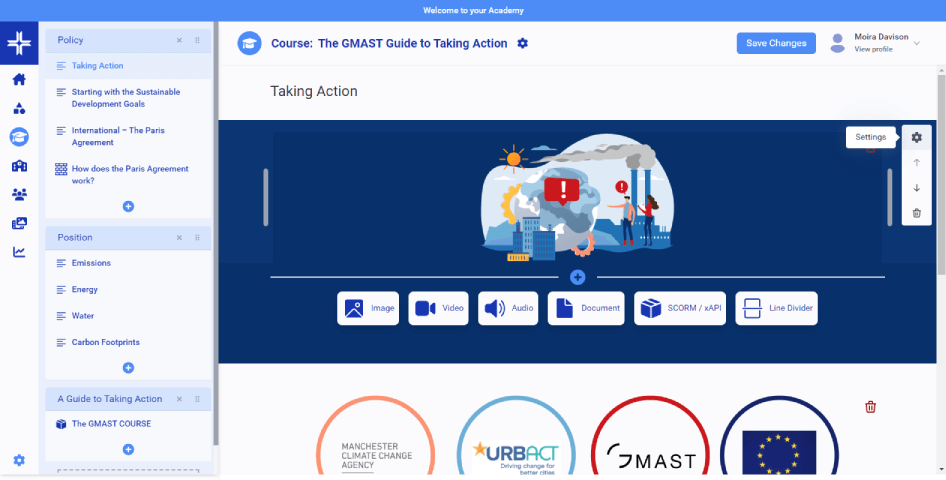Expand the Moira Davison profile dropdown

coord(918,43)
